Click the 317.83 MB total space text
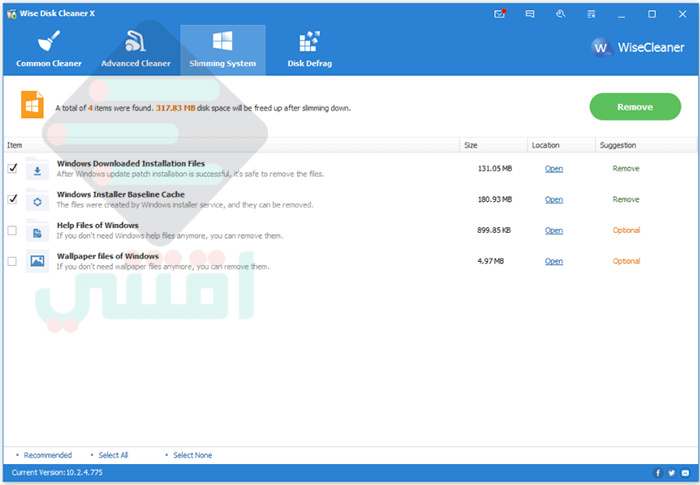 pyautogui.click(x=175, y=108)
